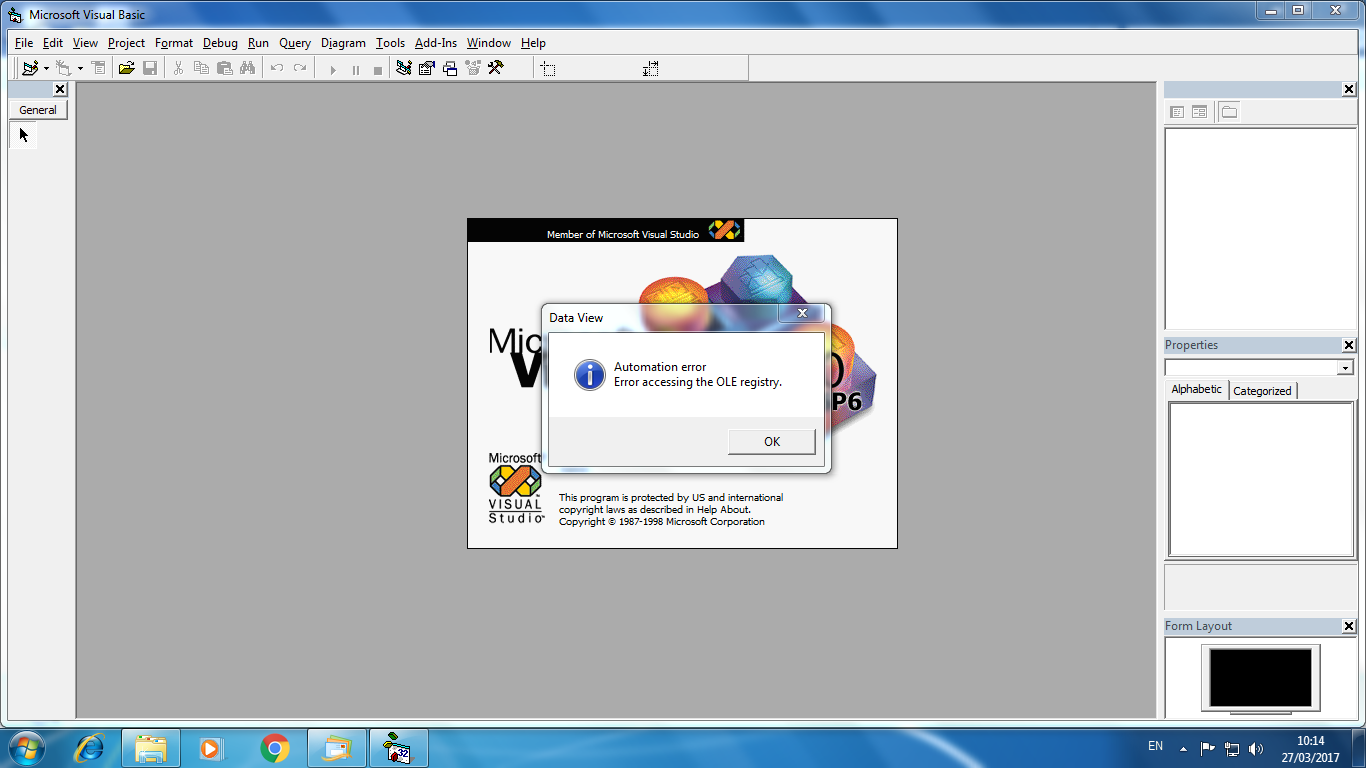This screenshot has height=768, width=1366.
Task: Open the Edit menu
Action: pos(53,43)
